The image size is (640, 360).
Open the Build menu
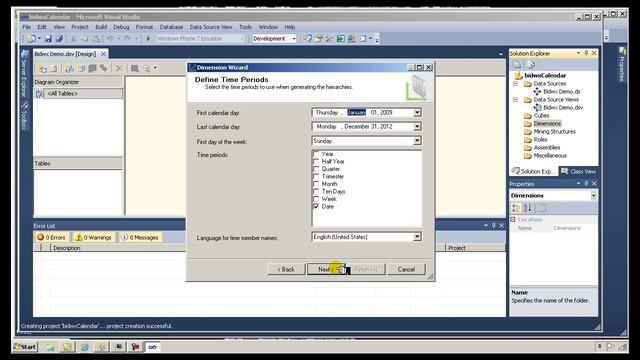[101, 27]
